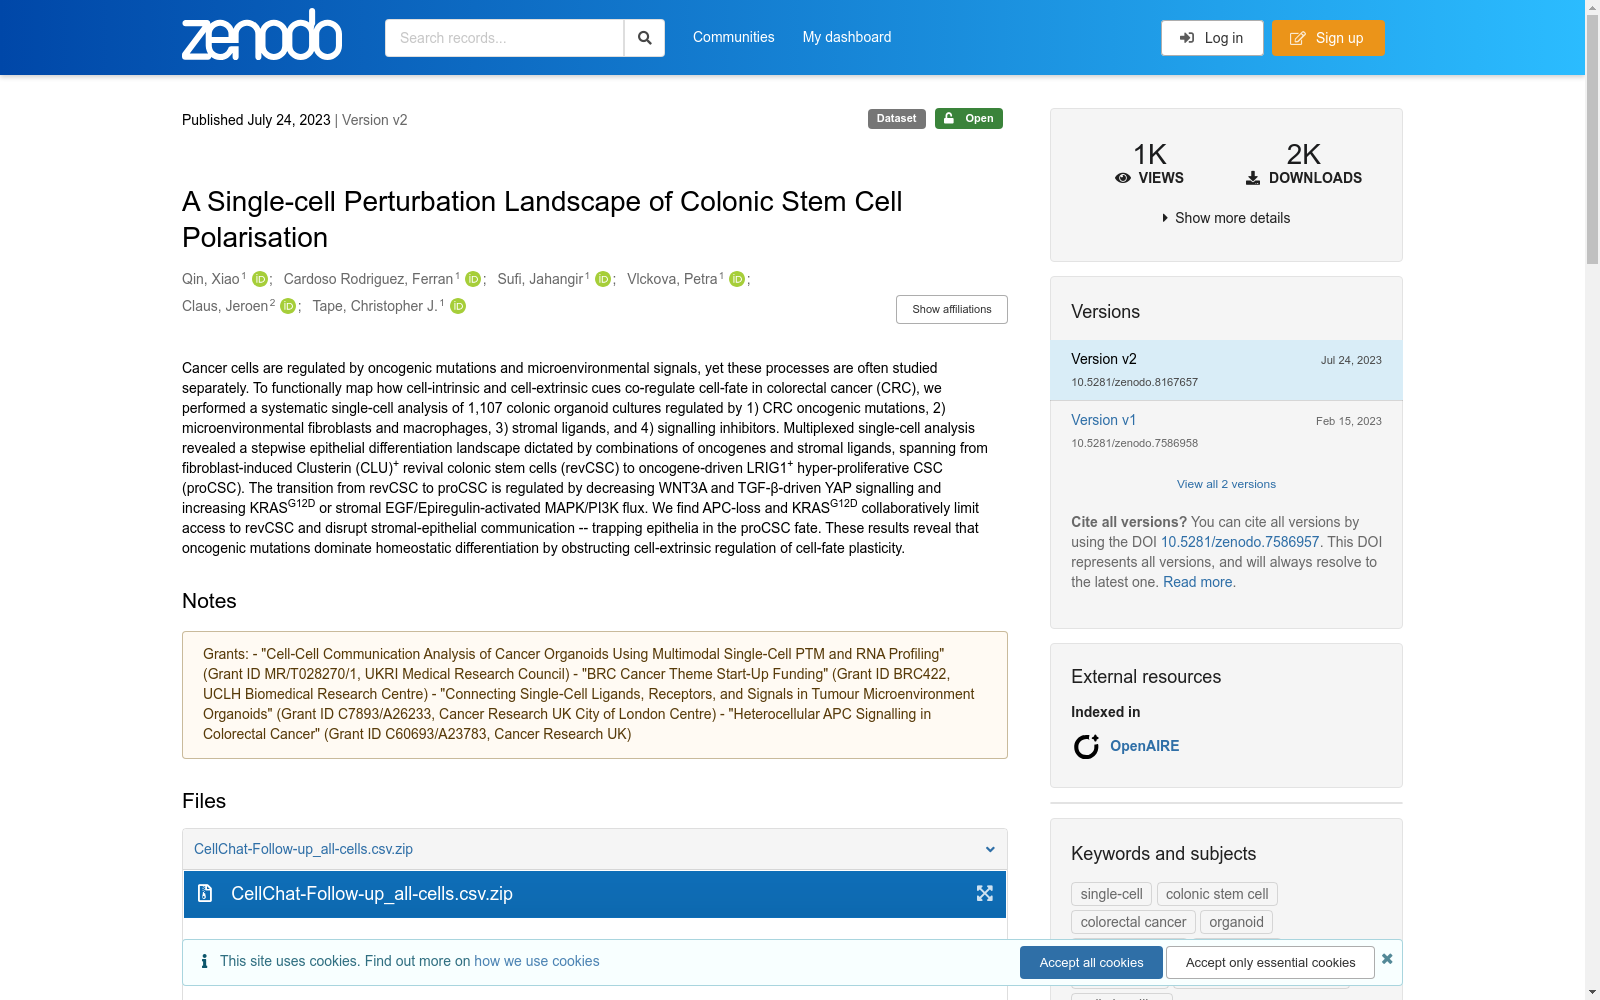This screenshot has height=1000, width=1600.
Task: Select the single-cell keyword tag
Action: (x=1111, y=894)
